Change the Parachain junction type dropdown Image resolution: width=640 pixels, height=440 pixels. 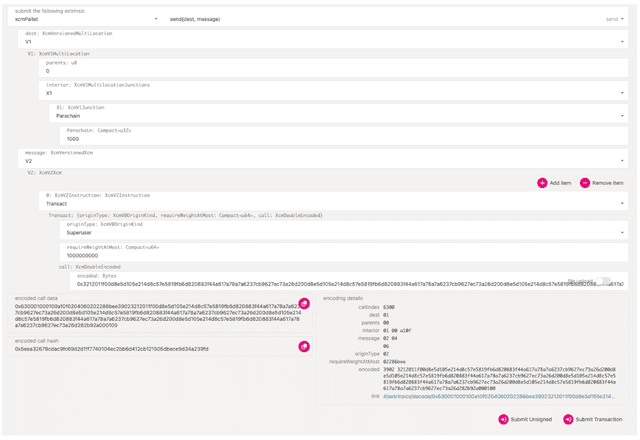click(340, 115)
